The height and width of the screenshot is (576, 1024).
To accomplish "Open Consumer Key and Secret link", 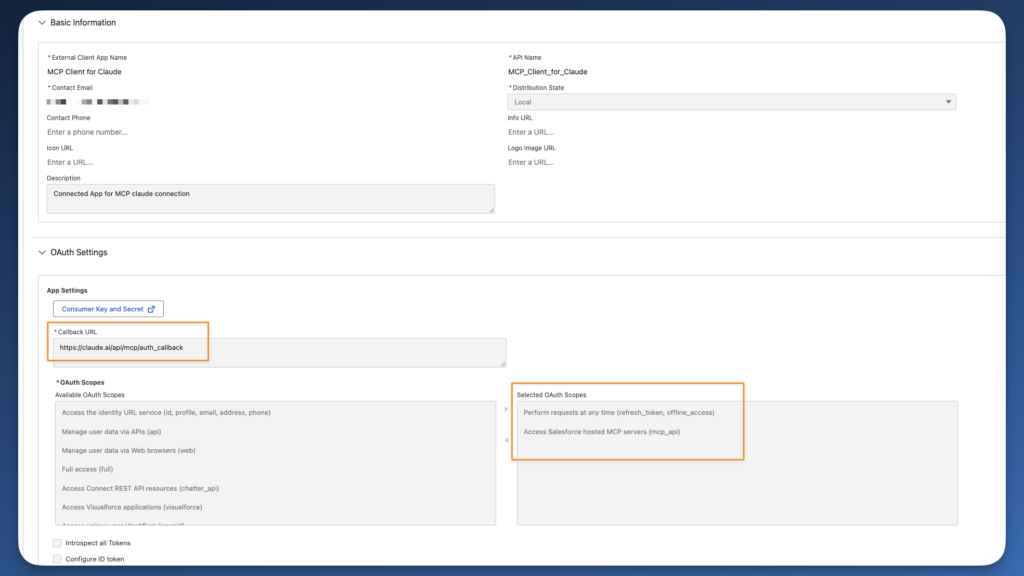I will pos(108,309).
